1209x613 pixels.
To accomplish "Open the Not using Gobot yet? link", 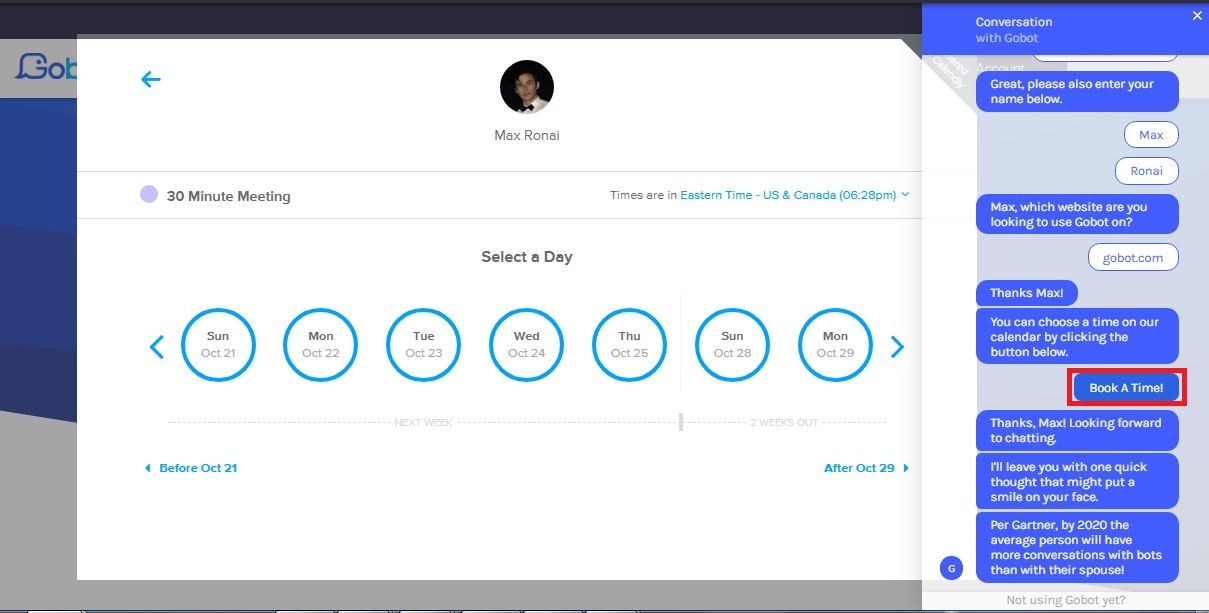I will [1066, 600].
